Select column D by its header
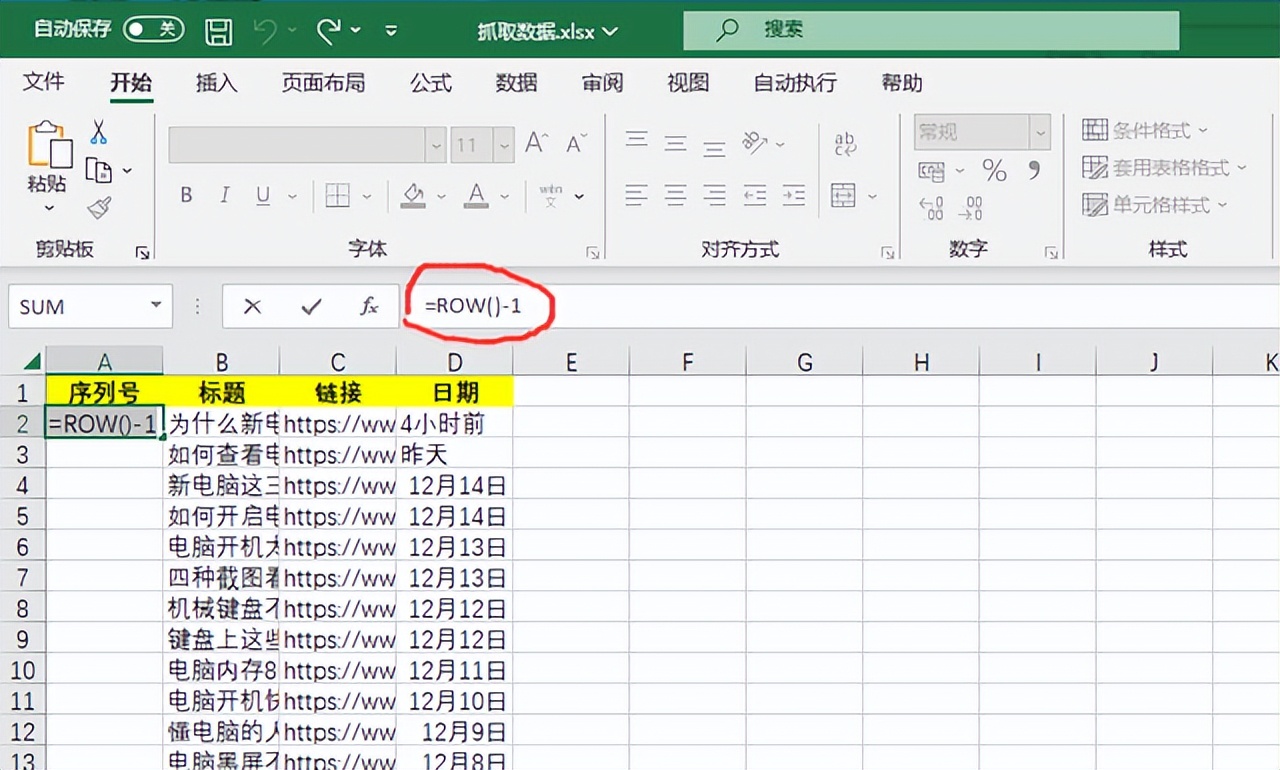The width and height of the screenshot is (1280, 770). (x=455, y=361)
